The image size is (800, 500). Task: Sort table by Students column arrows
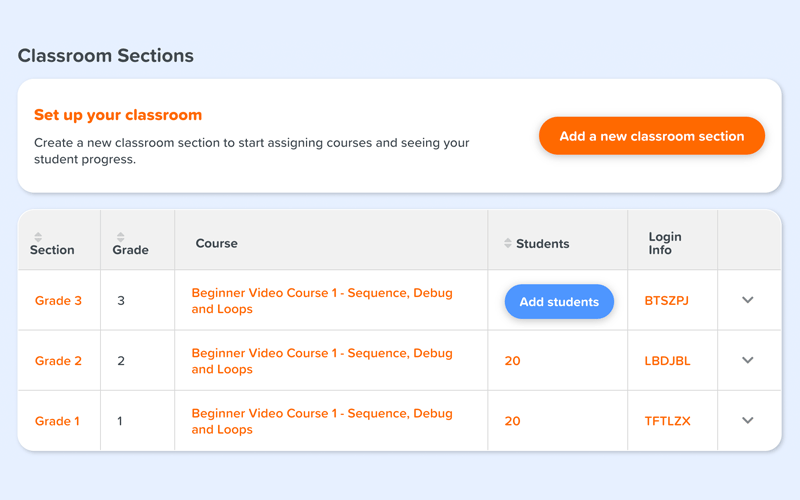point(508,244)
